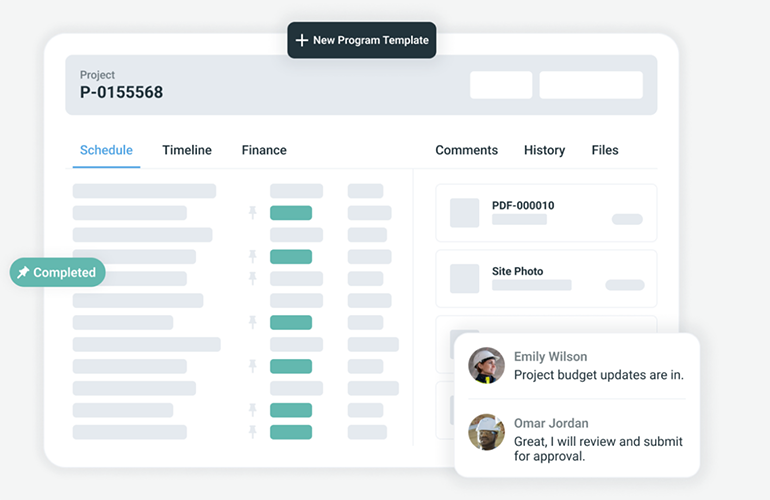Open Emily Wilson's profile avatar
The width and height of the screenshot is (770, 500).
(x=486, y=366)
